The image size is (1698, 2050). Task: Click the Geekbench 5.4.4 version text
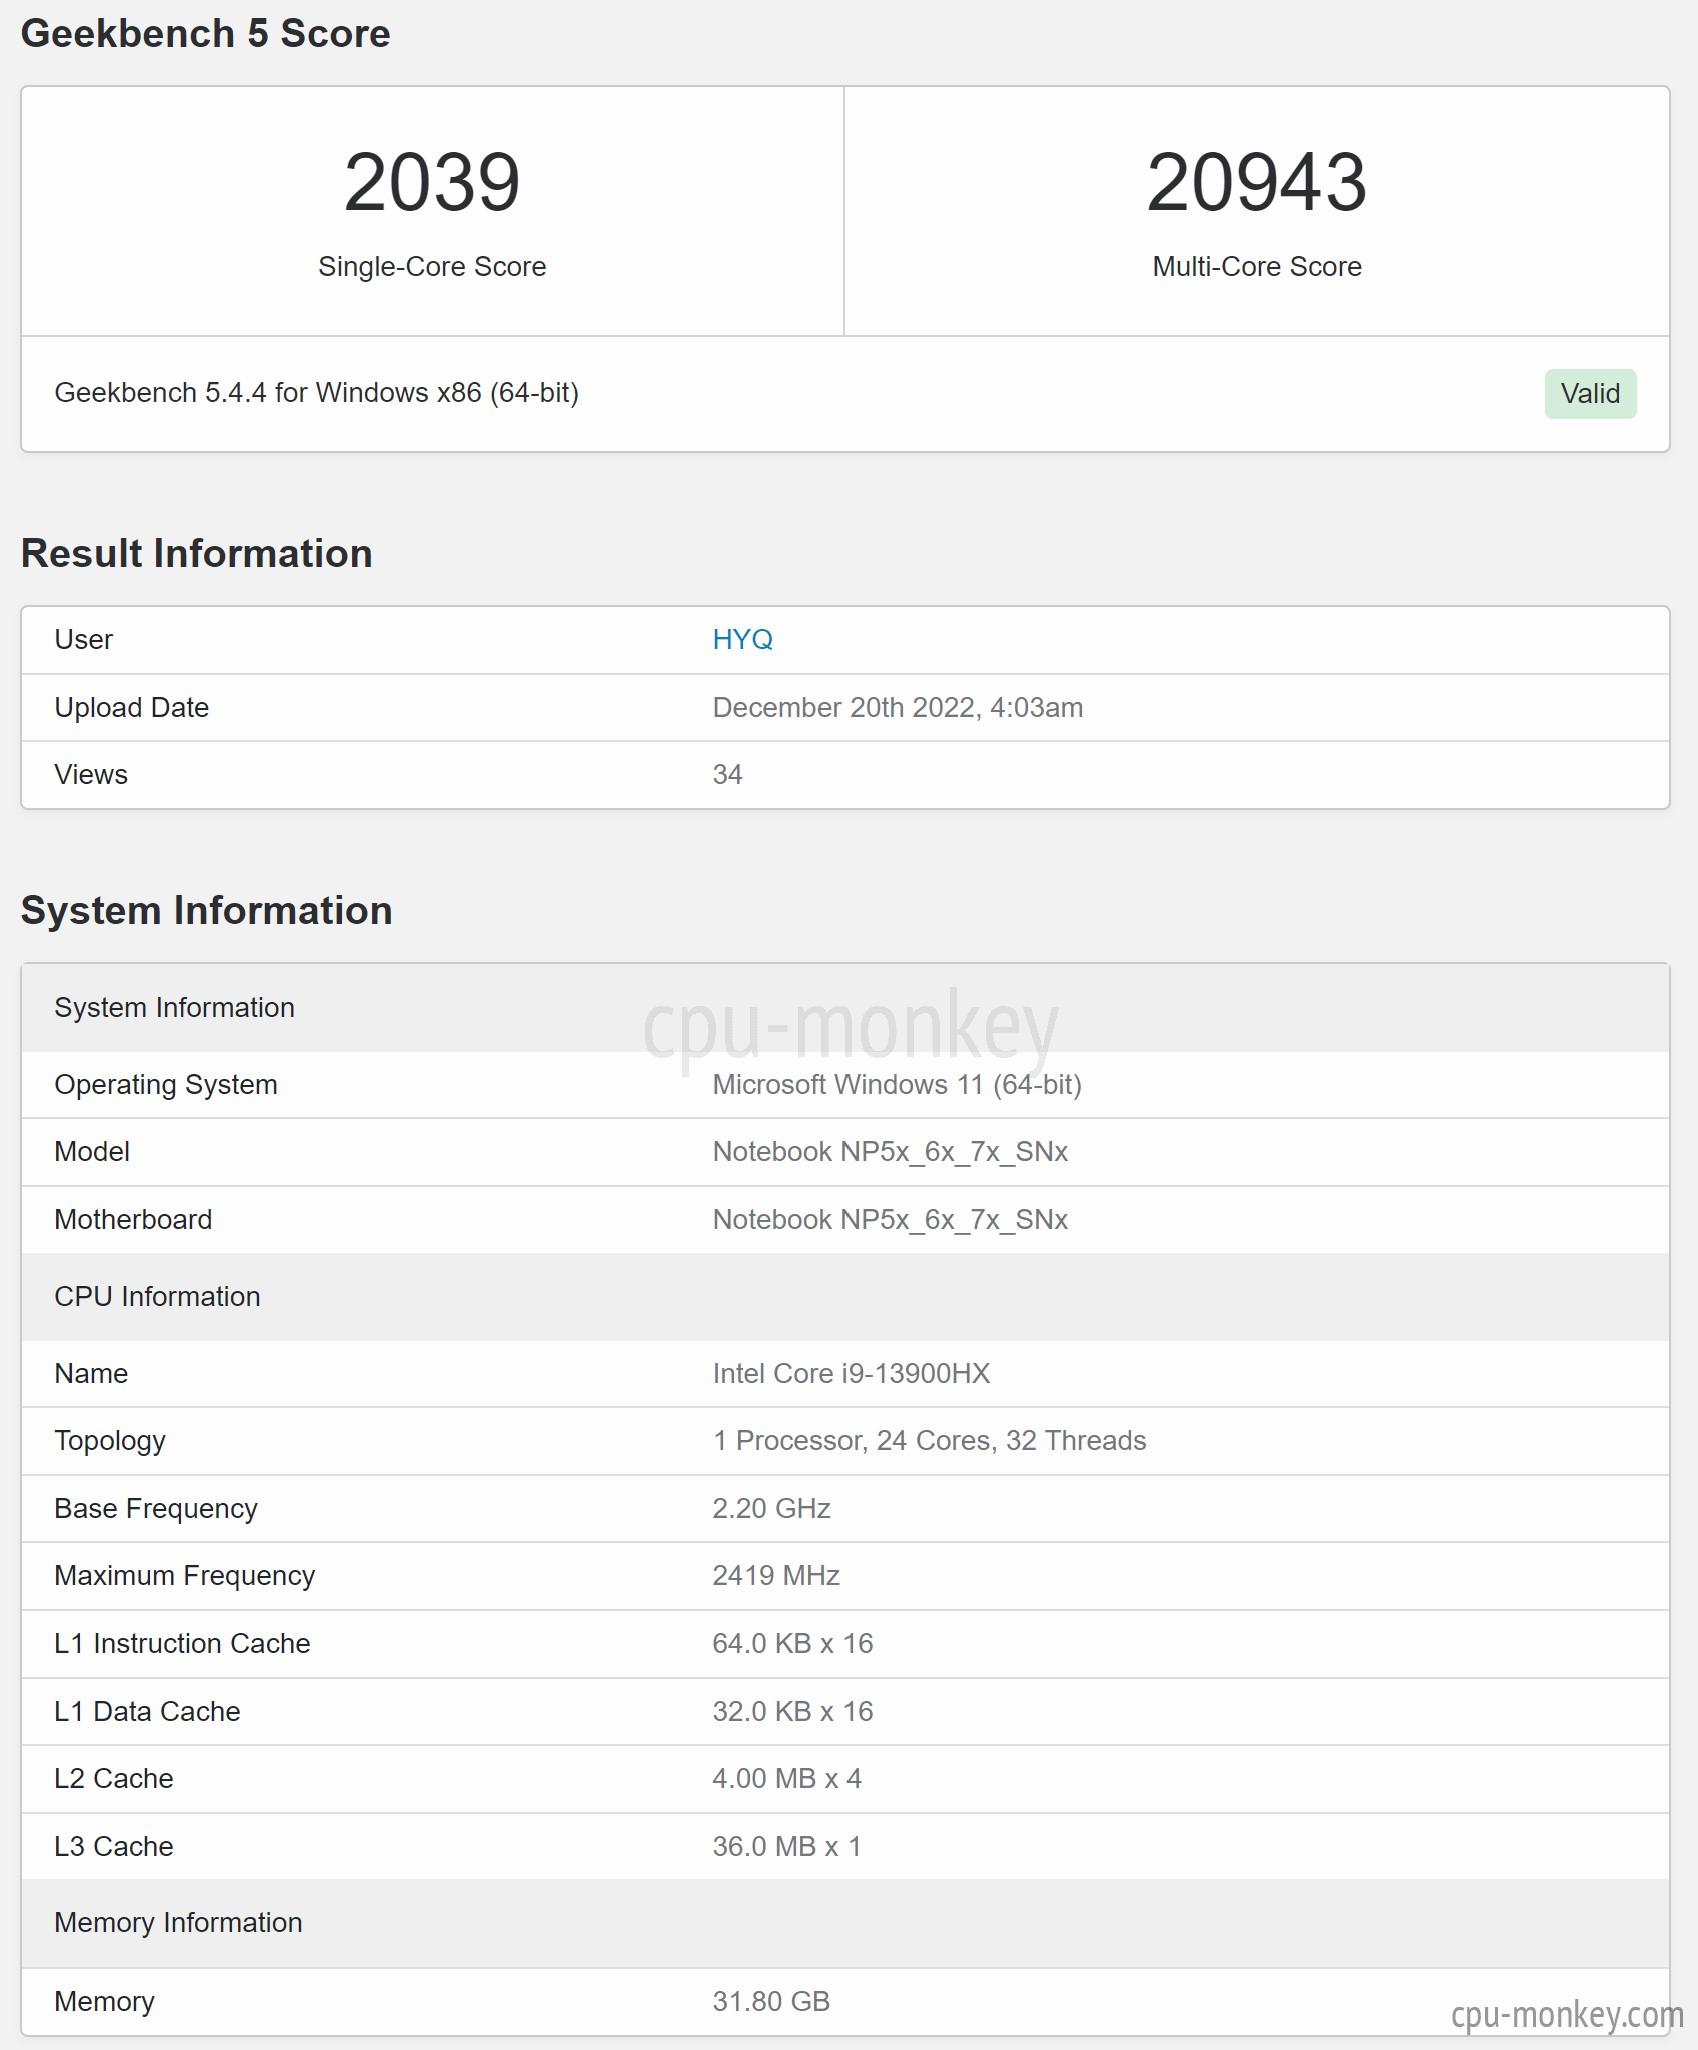pyautogui.click(x=316, y=392)
